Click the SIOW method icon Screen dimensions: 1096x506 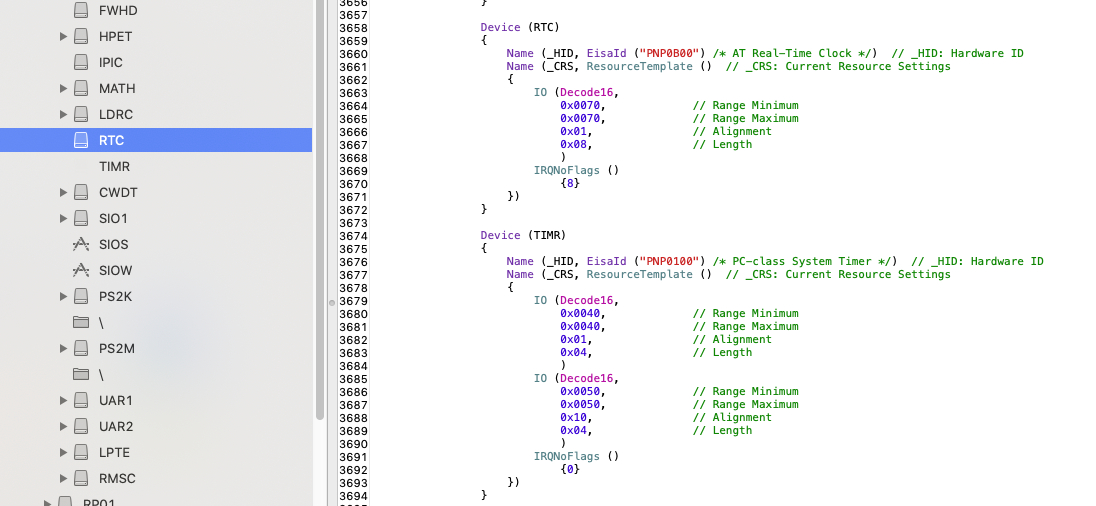82,270
